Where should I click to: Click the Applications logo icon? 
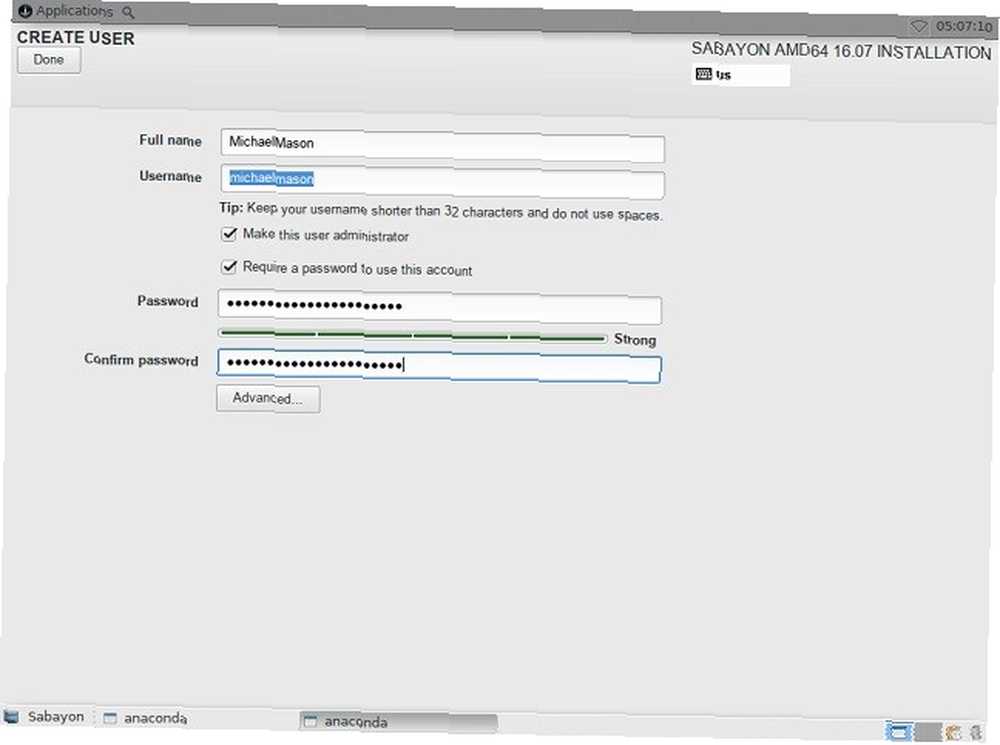pos(26,11)
